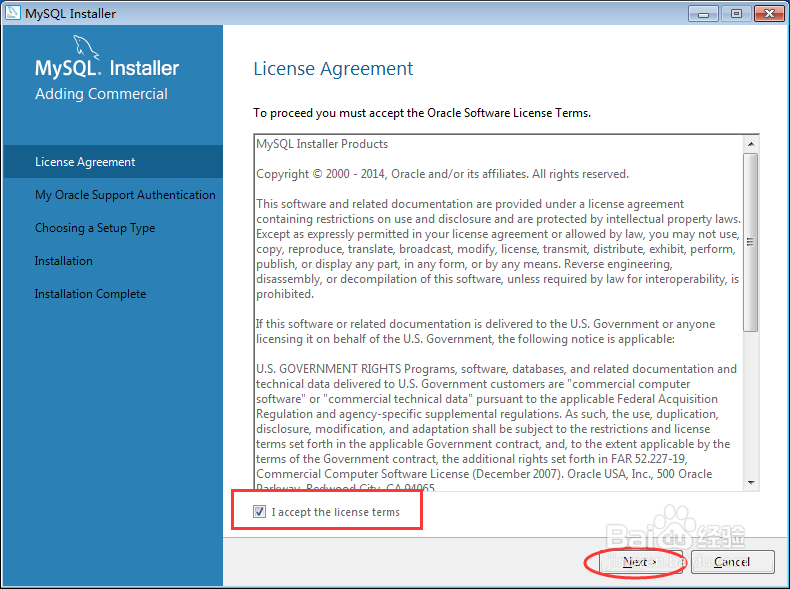Click the Next button
The width and height of the screenshot is (790, 589).
(639, 562)
